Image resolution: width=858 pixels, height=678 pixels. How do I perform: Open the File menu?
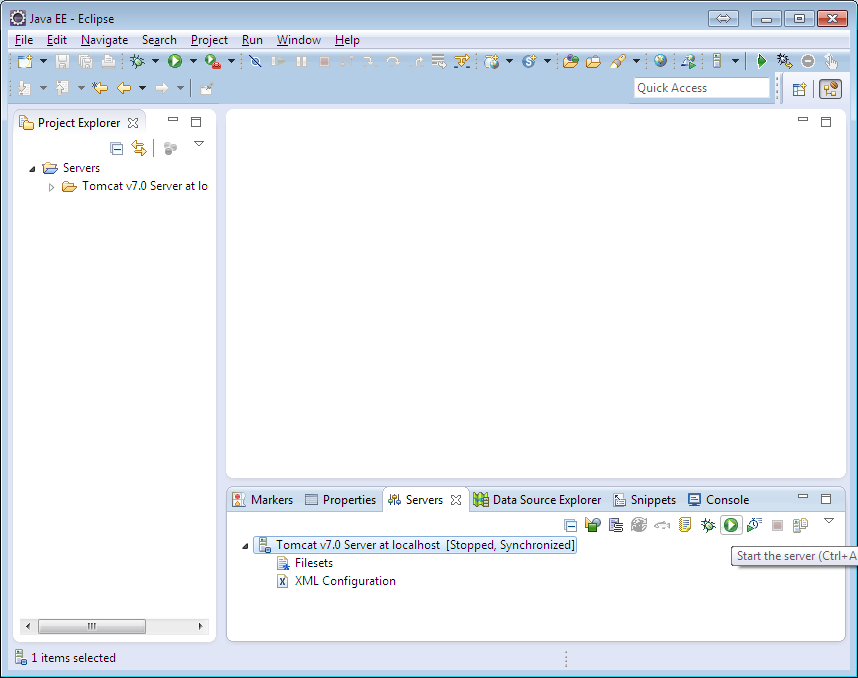24,40
